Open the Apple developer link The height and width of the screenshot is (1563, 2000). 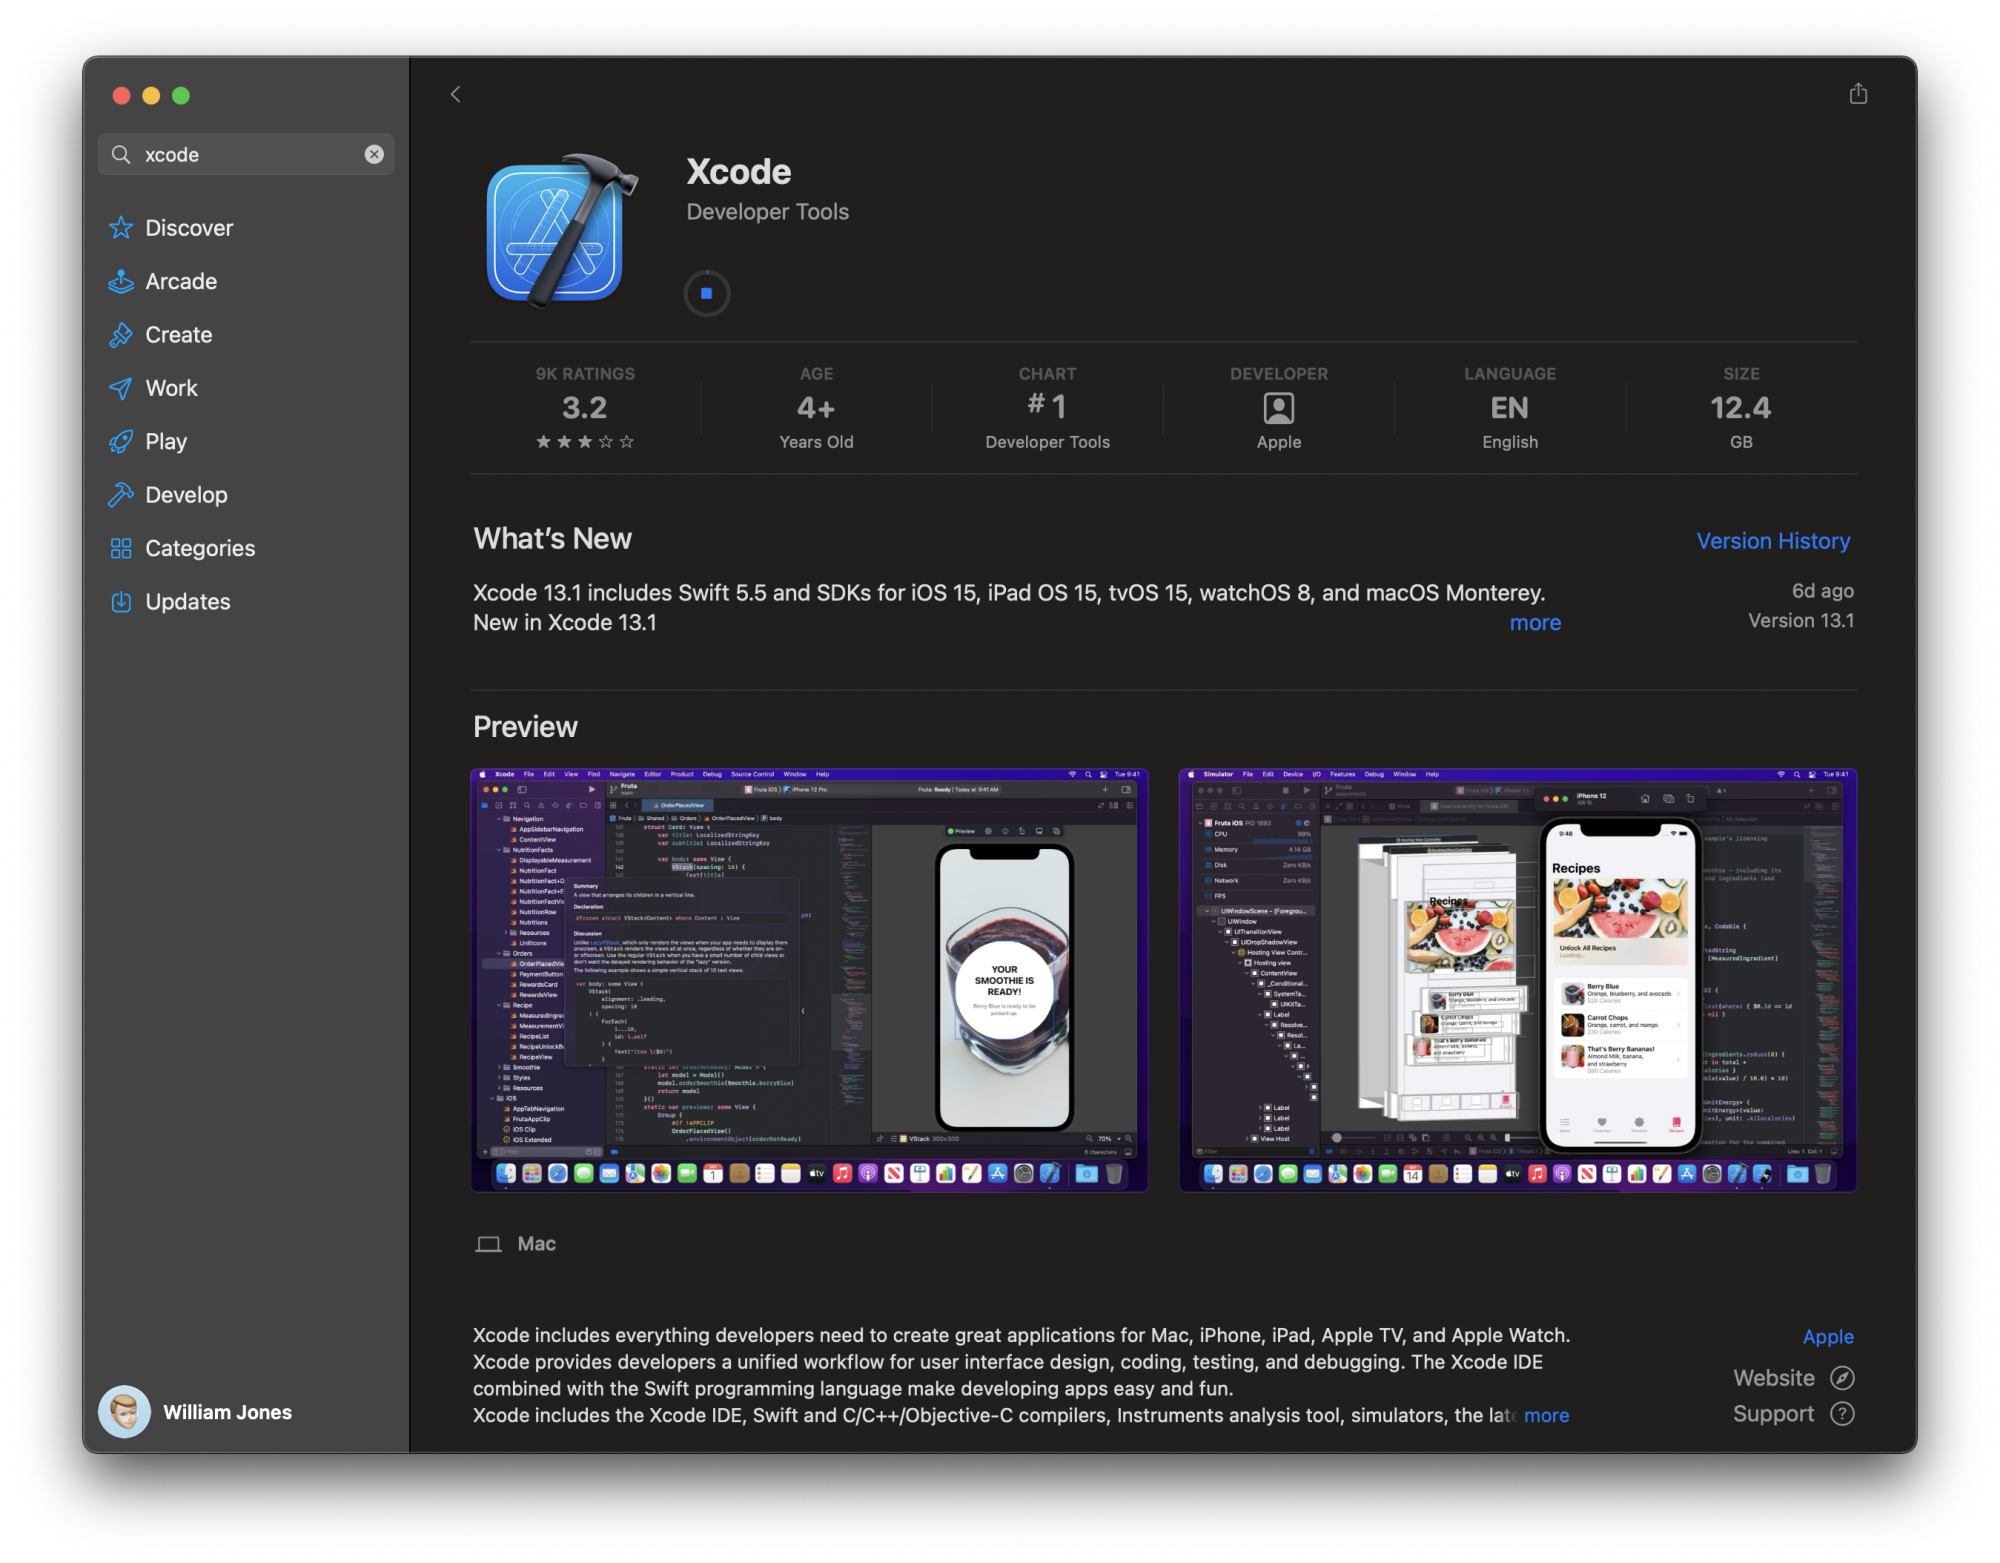[1827, 1337]
